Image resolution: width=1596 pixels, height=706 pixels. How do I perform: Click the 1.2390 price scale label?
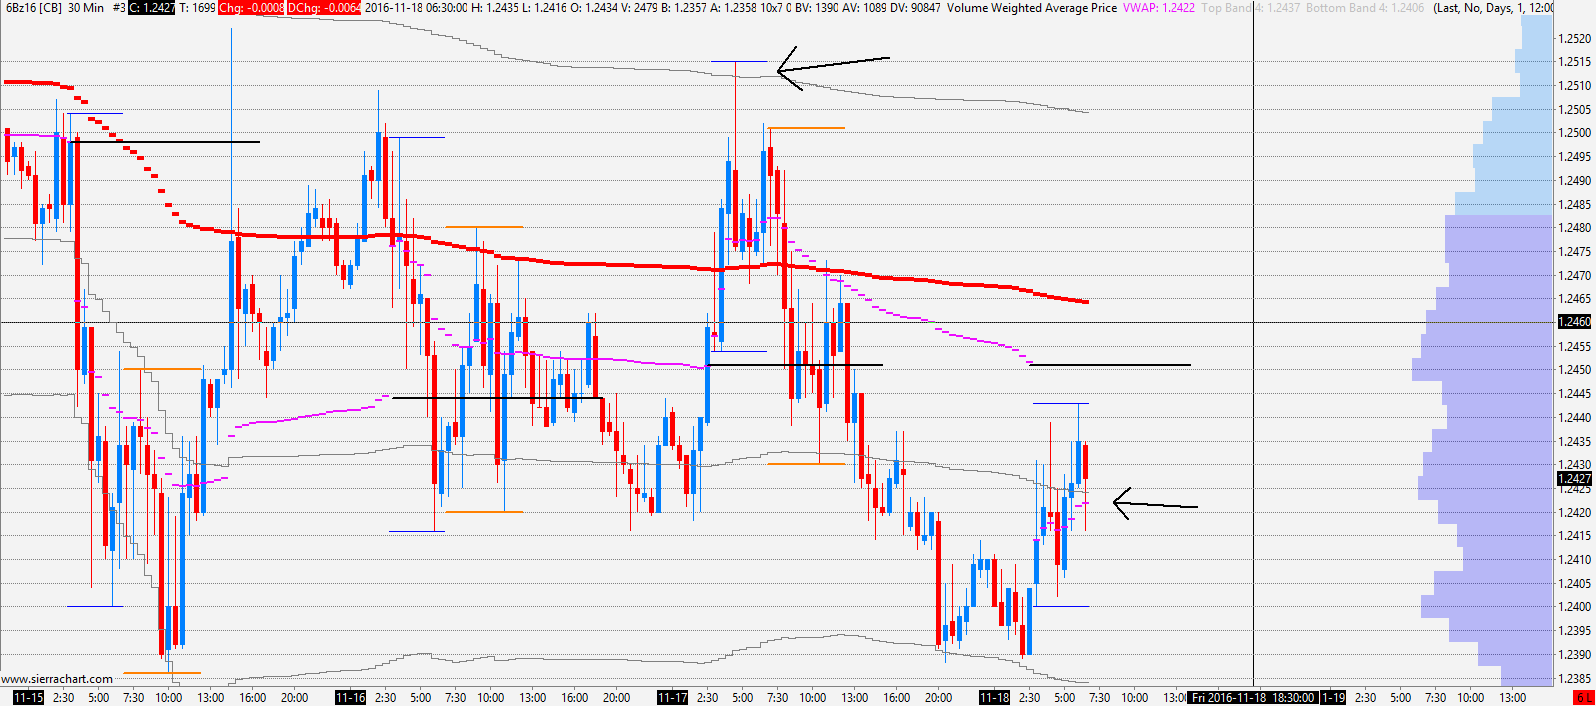[x=1575, y=655]
